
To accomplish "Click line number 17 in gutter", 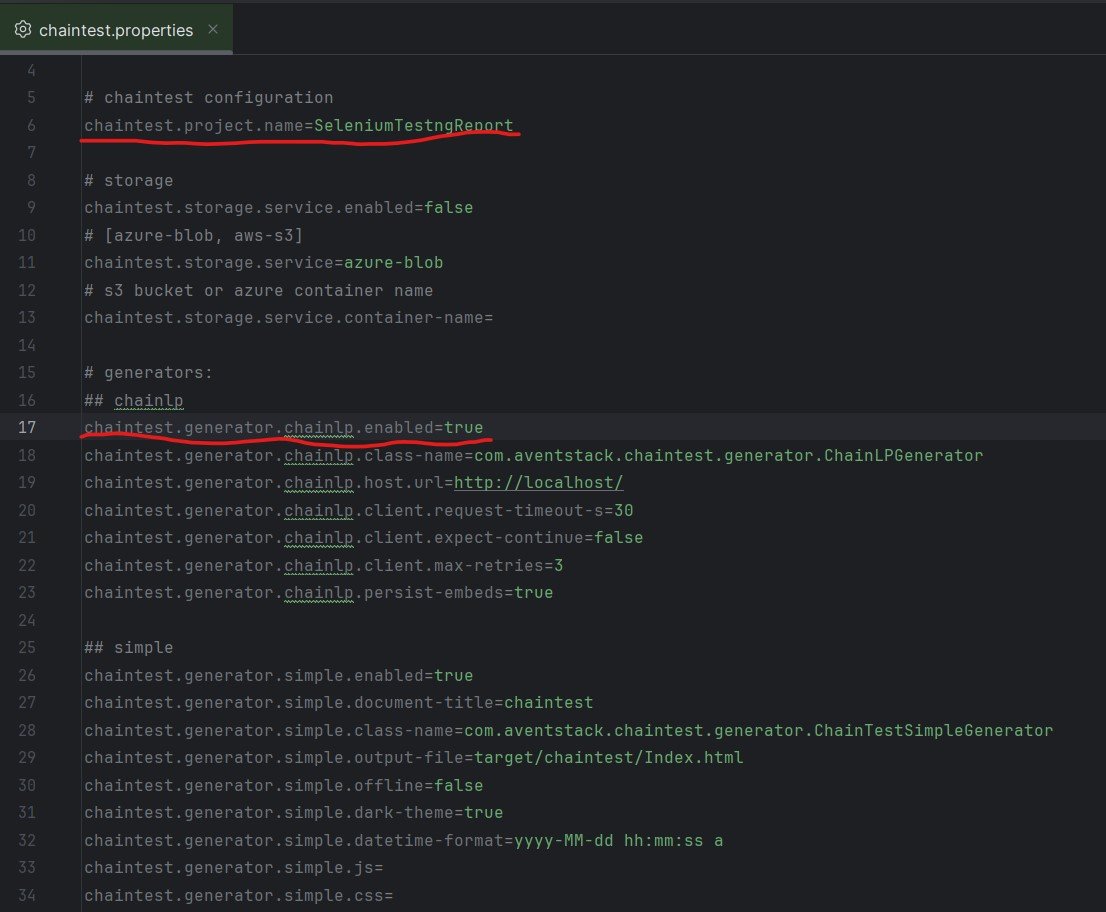I will (27, 427).
